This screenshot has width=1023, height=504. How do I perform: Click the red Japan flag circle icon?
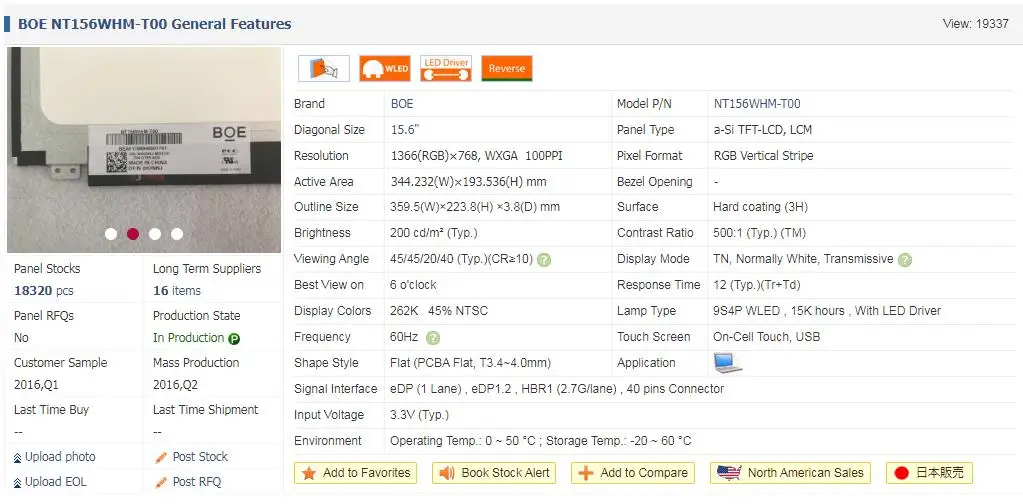point(902,473)
